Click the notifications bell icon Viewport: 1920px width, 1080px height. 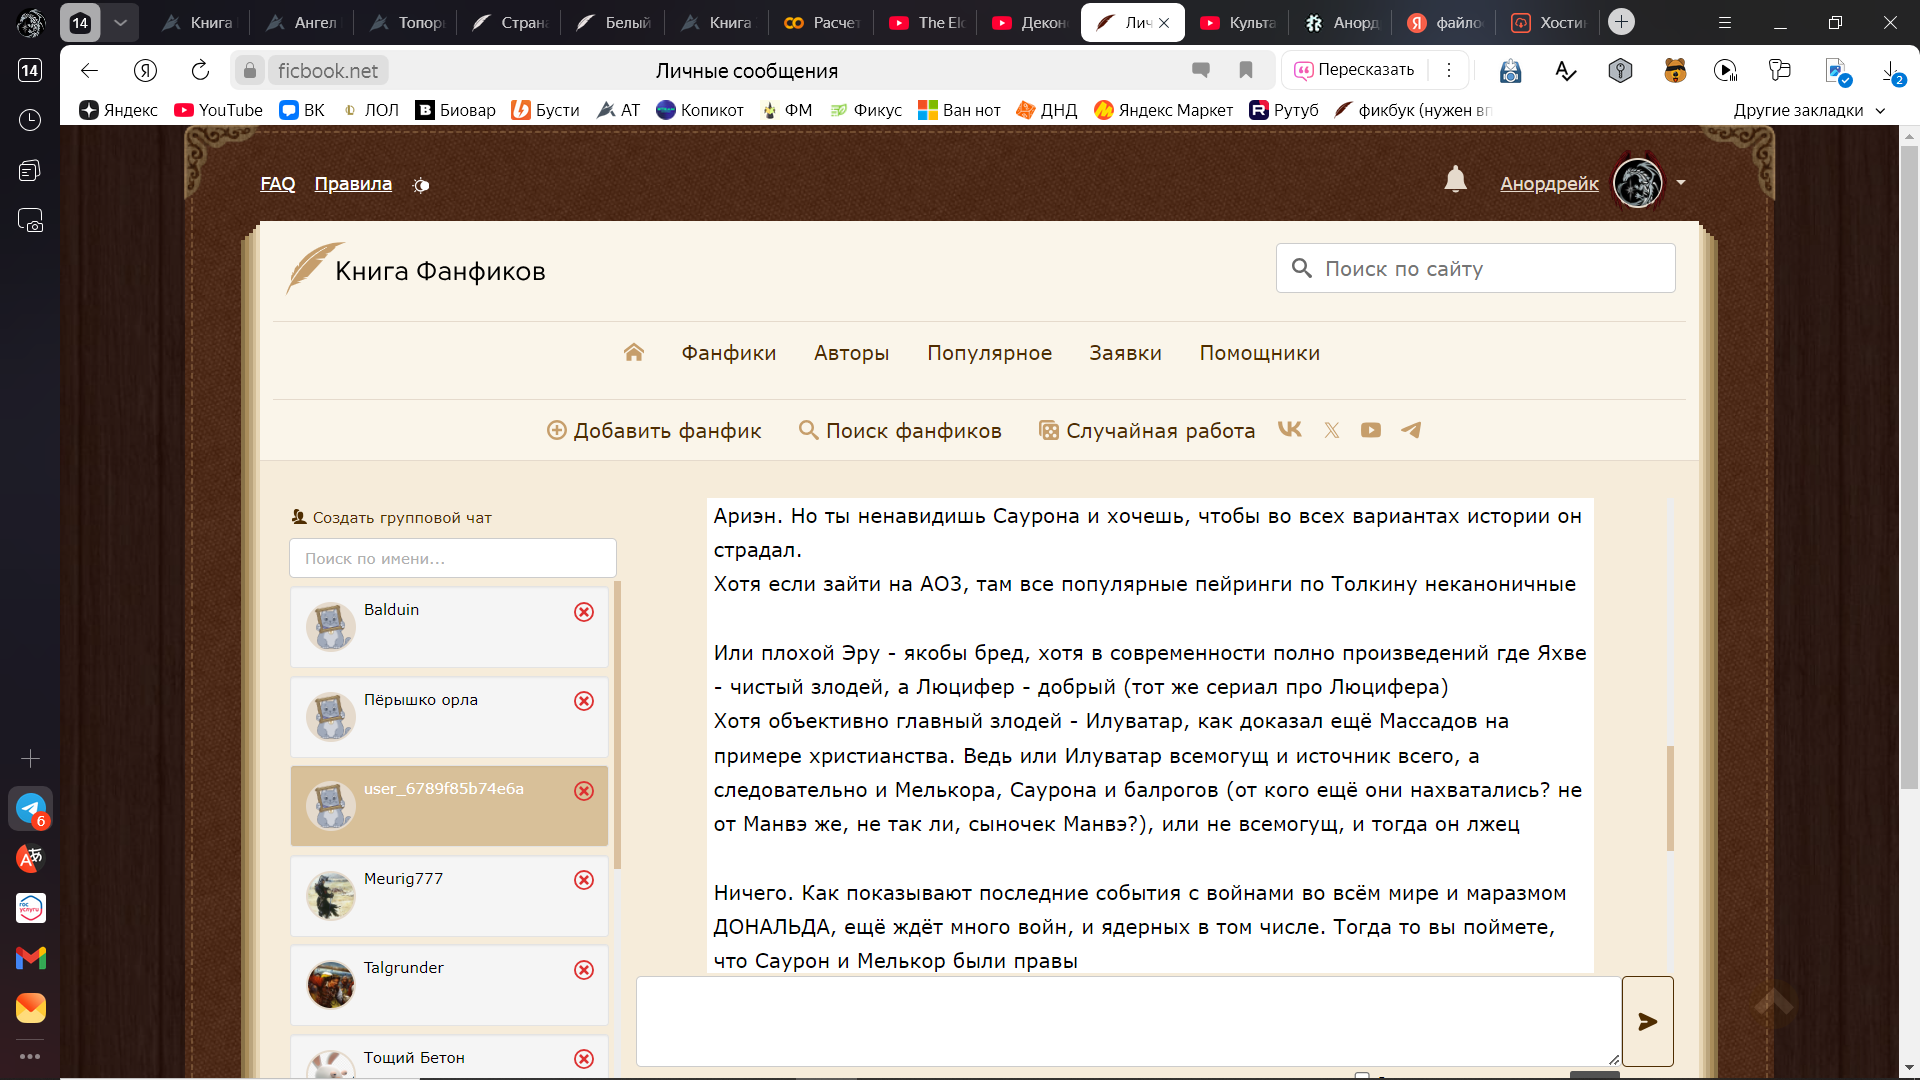click(x=1455, y=180)
